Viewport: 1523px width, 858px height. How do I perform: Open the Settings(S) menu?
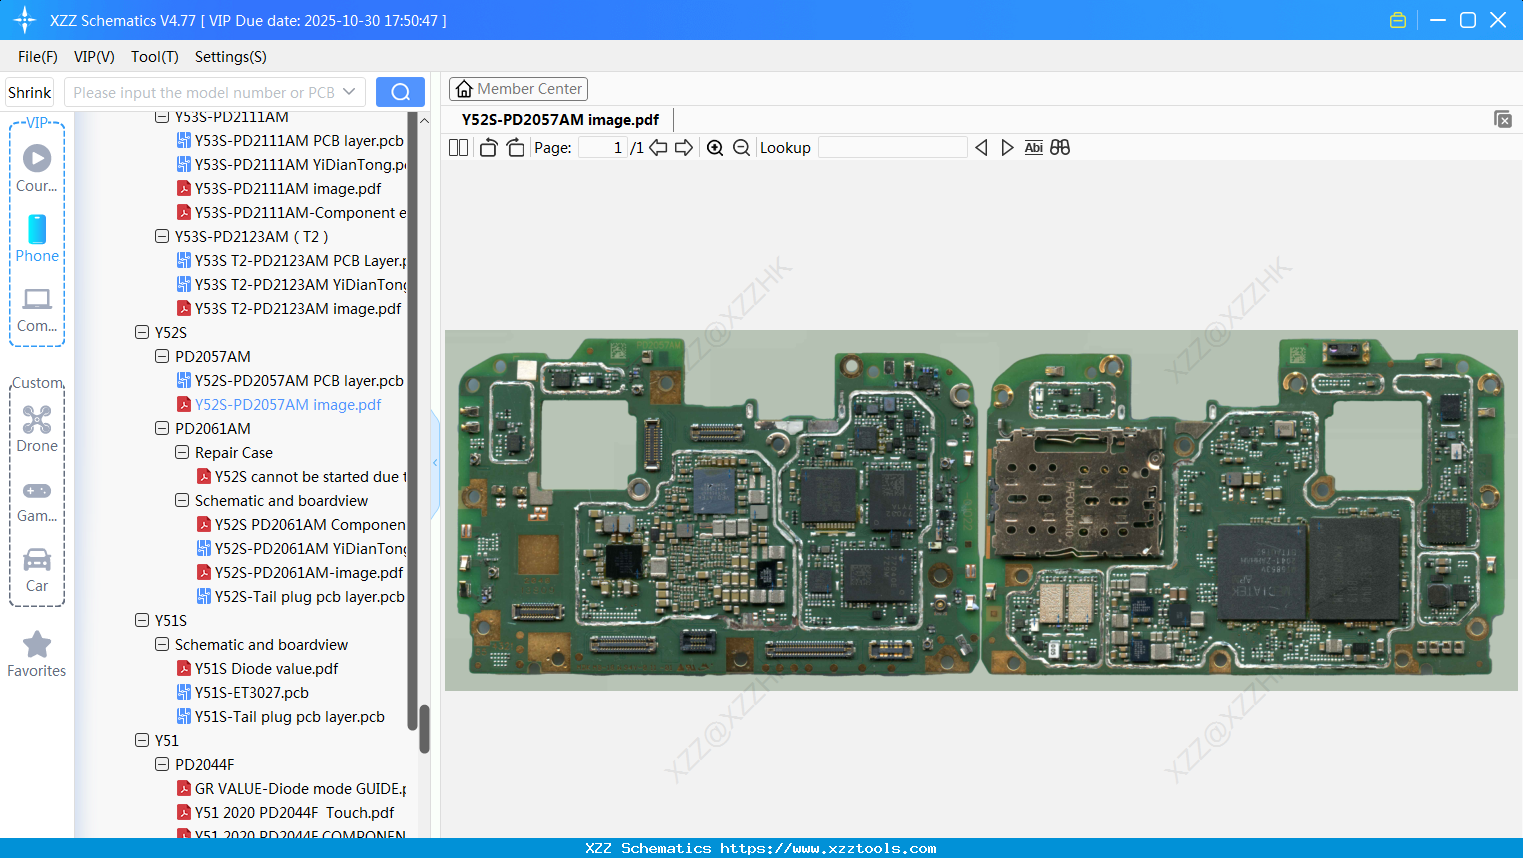click(230, 57)
